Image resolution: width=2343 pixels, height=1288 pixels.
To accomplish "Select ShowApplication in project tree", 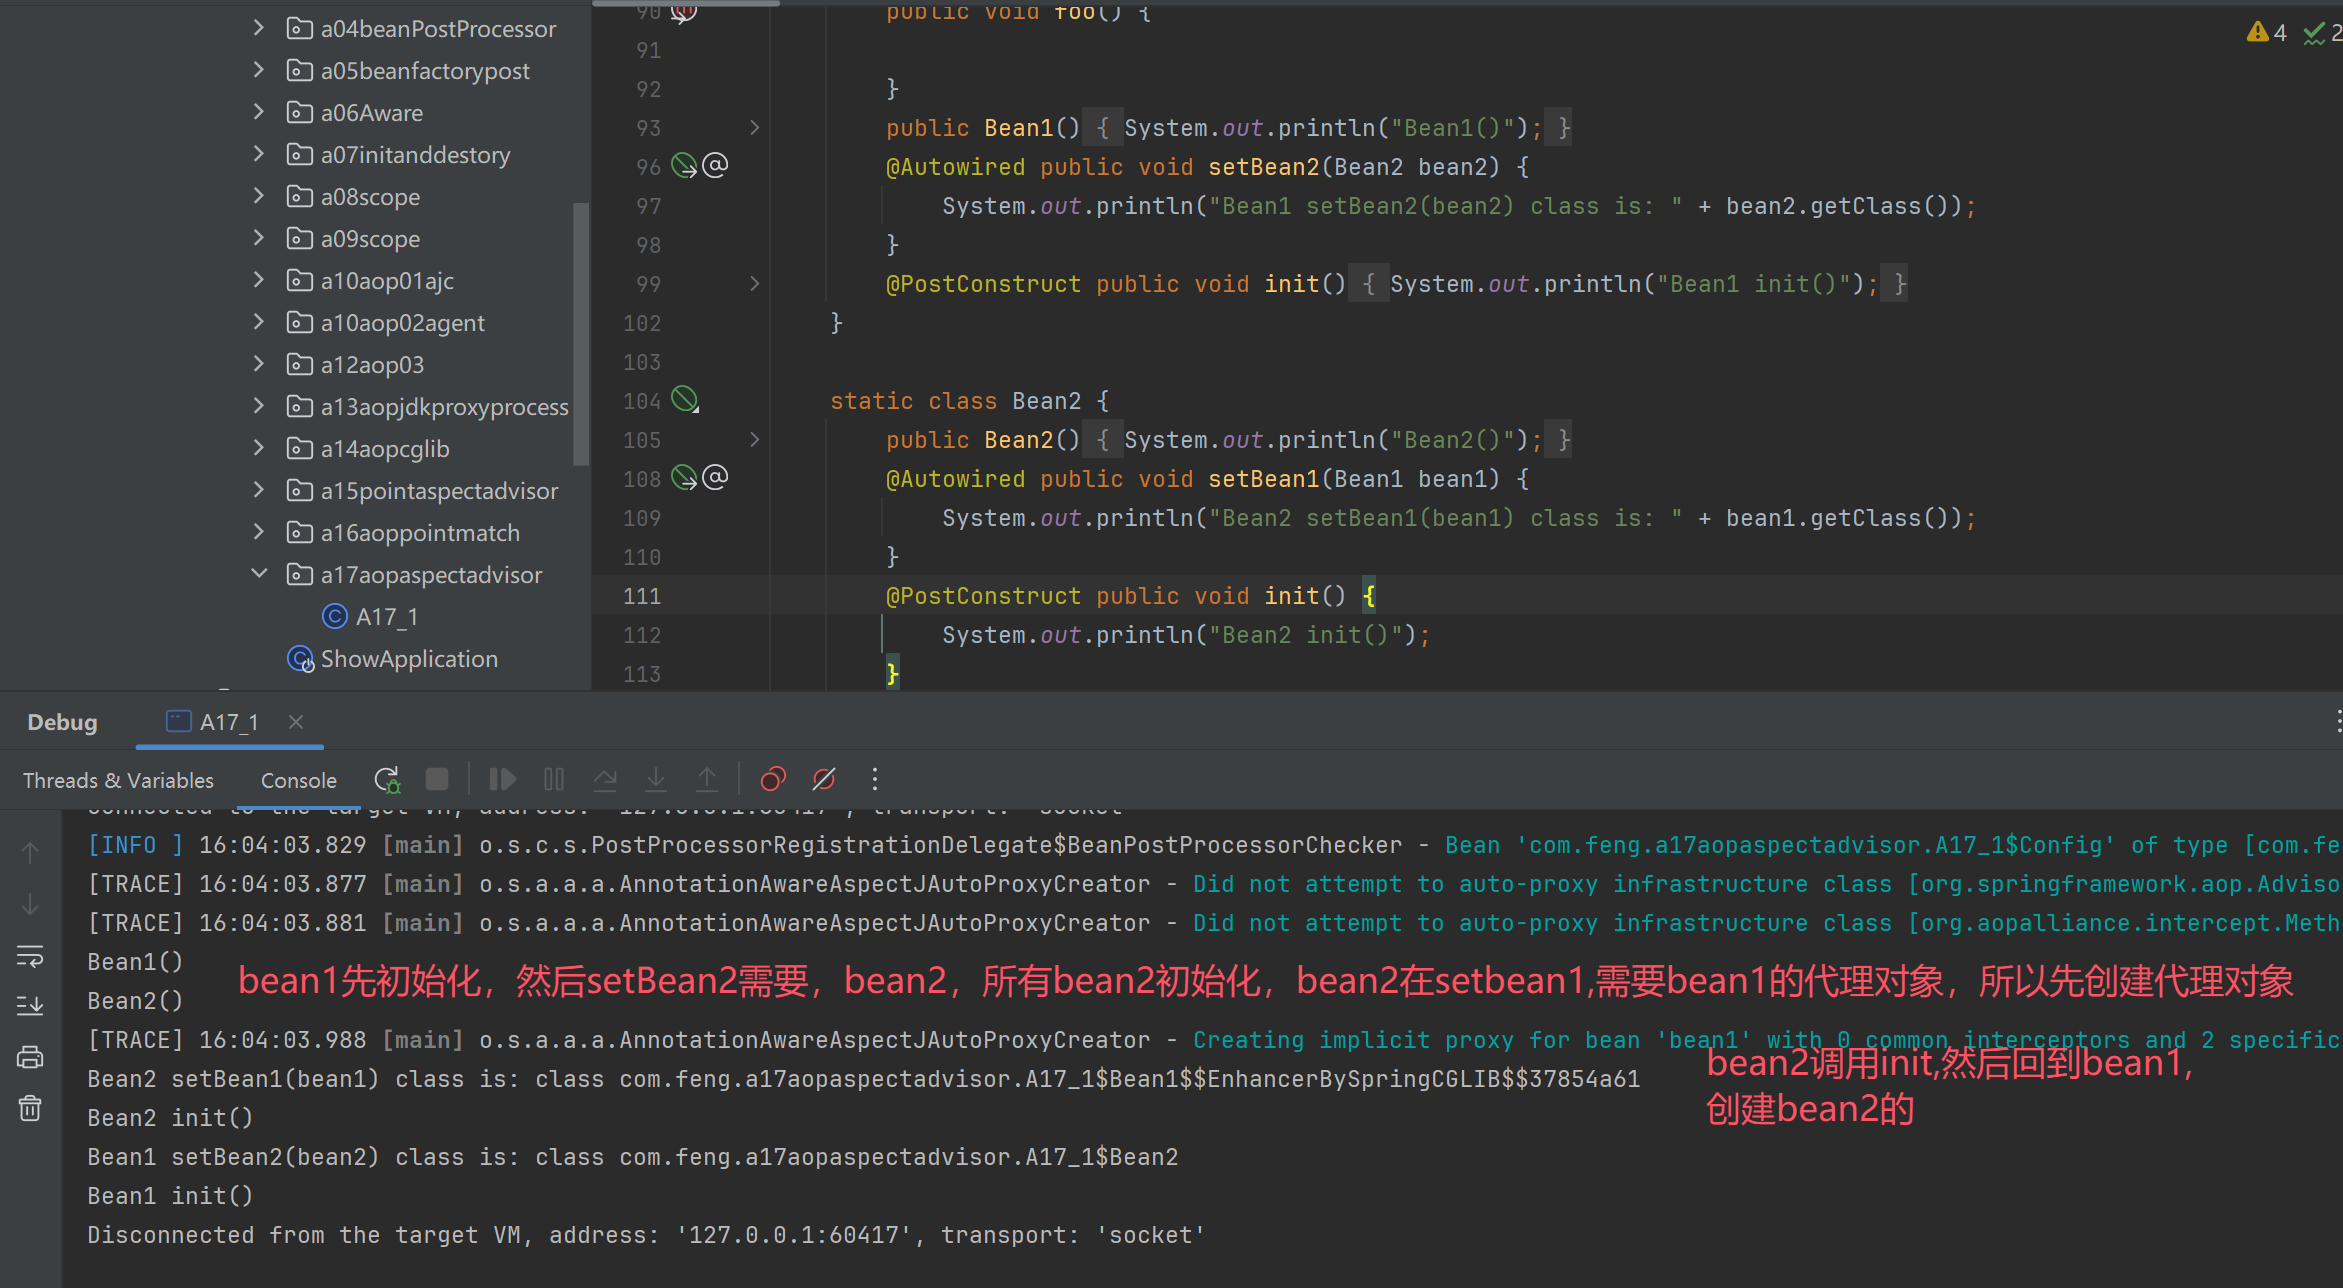I will coord(409,659).
